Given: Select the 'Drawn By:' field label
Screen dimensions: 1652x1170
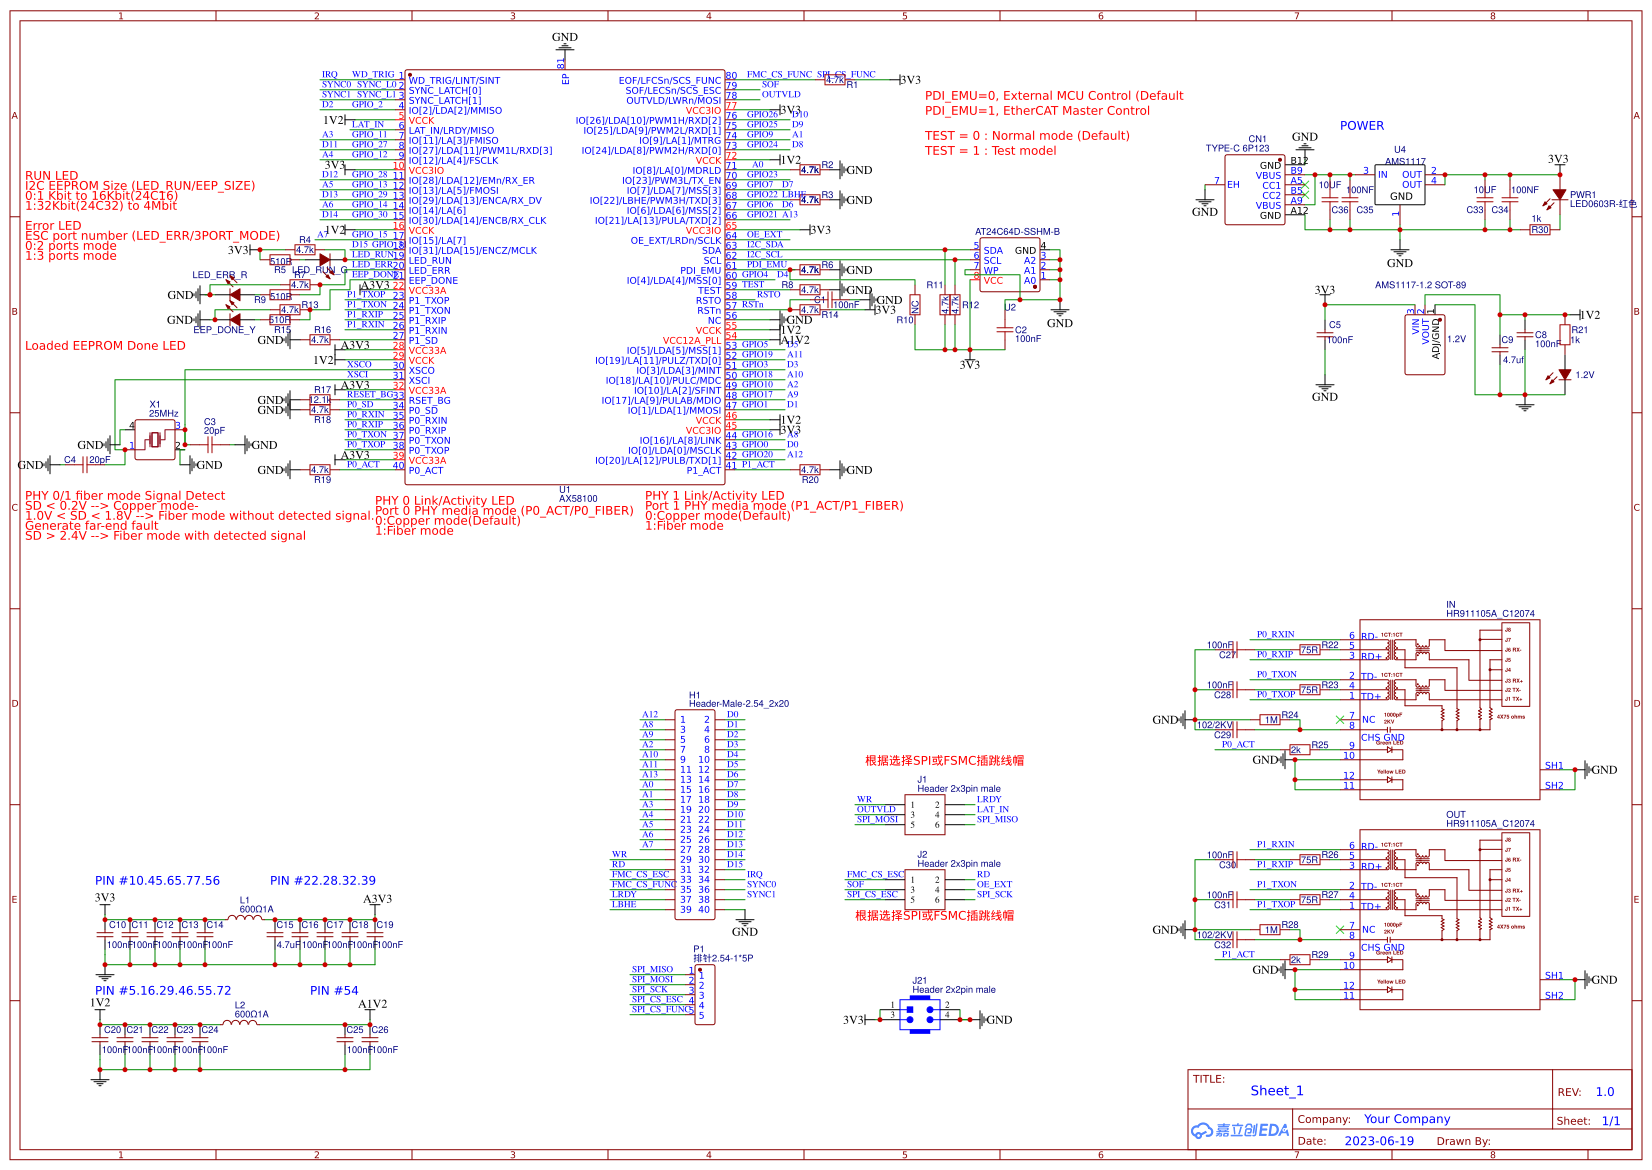Looking at the screenshot, I should pyautogui.click(x=1463, y=1141).
